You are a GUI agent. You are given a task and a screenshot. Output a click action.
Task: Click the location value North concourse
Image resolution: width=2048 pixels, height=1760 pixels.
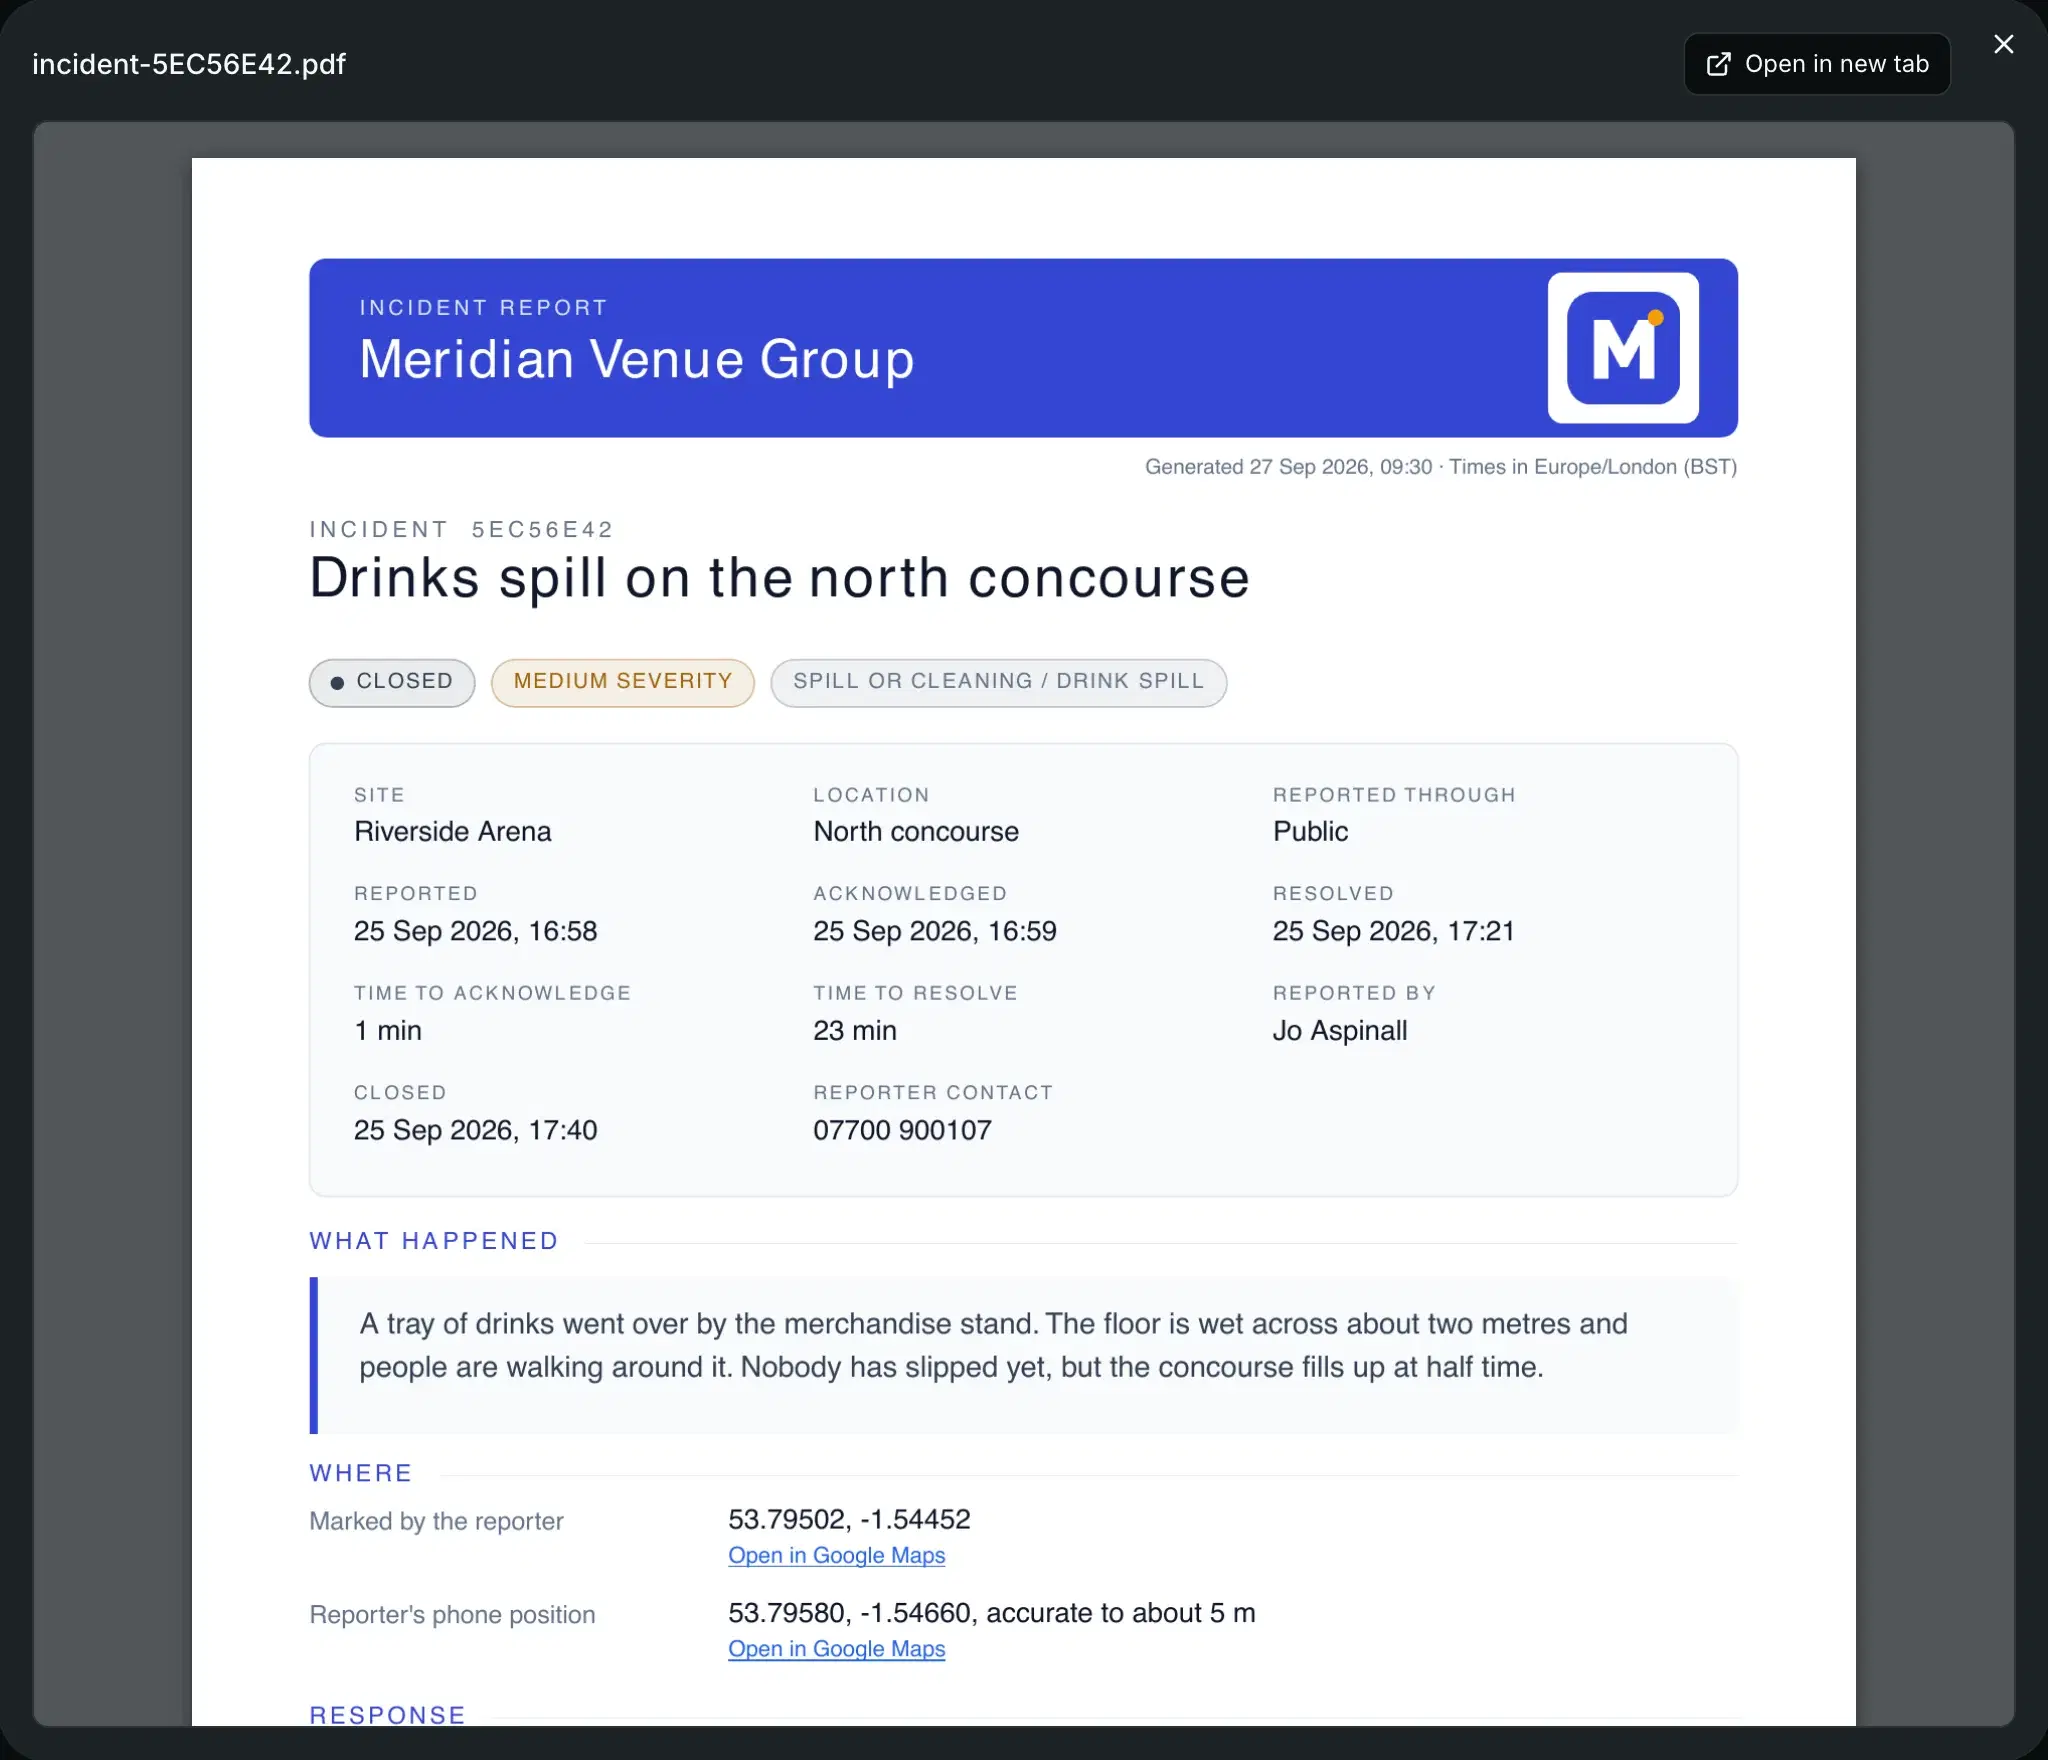[916, 832]
